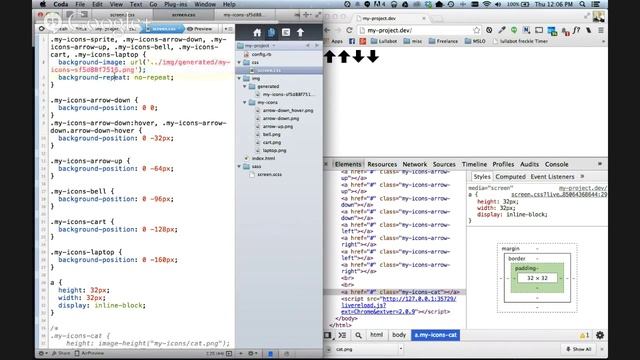Open laptop.png in Coda file tree
The height and width of the screenshot is (360, 640).
(x=274, y=150)
